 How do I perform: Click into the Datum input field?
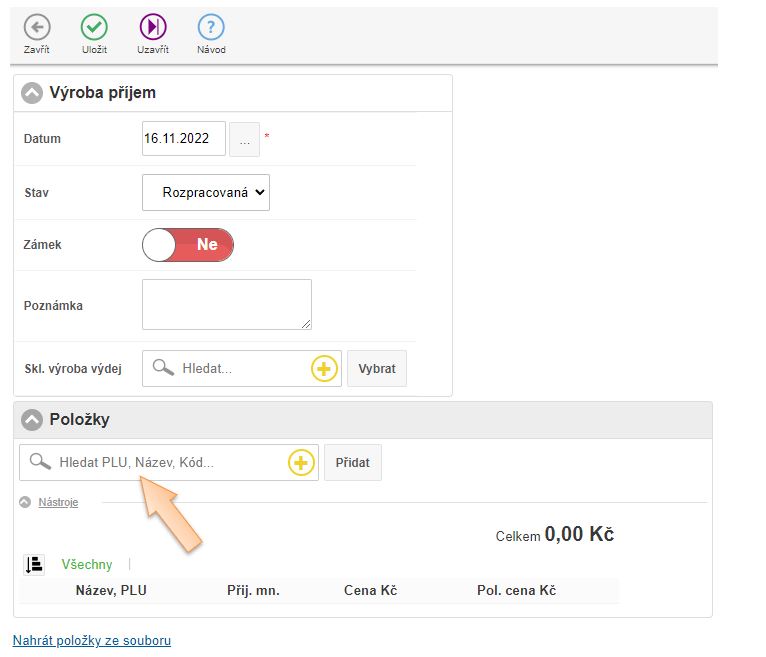183,139
